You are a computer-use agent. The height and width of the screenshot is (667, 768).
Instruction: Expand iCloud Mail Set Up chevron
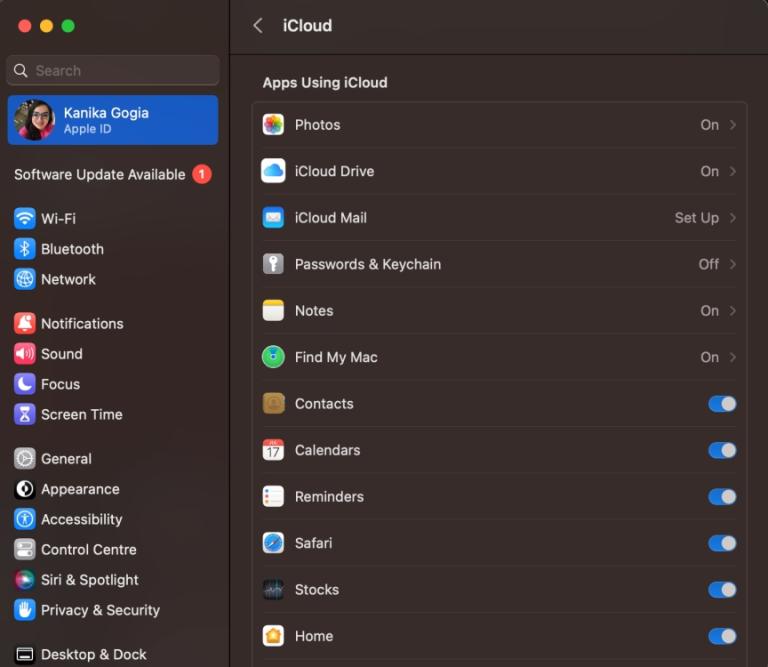tap(733, 218)
